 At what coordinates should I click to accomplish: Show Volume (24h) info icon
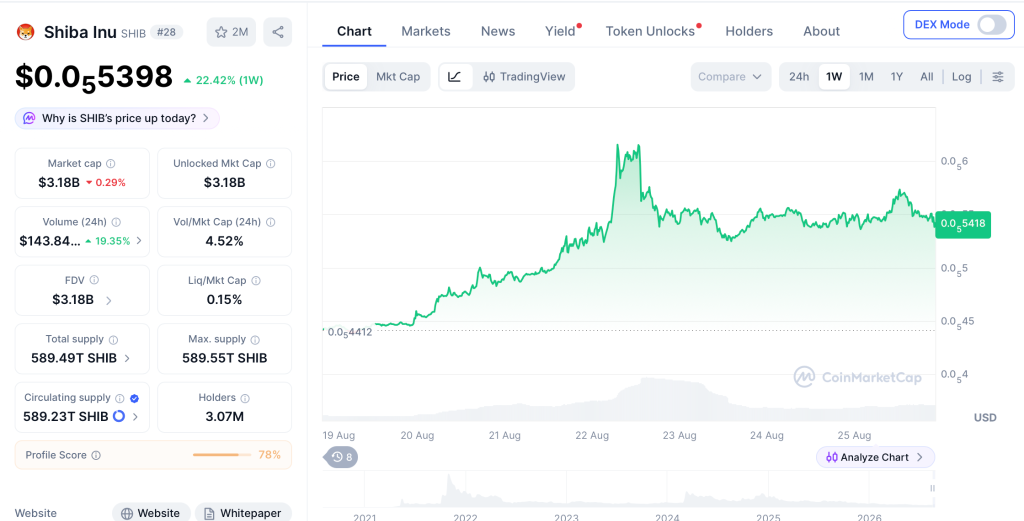click(116, 222)
